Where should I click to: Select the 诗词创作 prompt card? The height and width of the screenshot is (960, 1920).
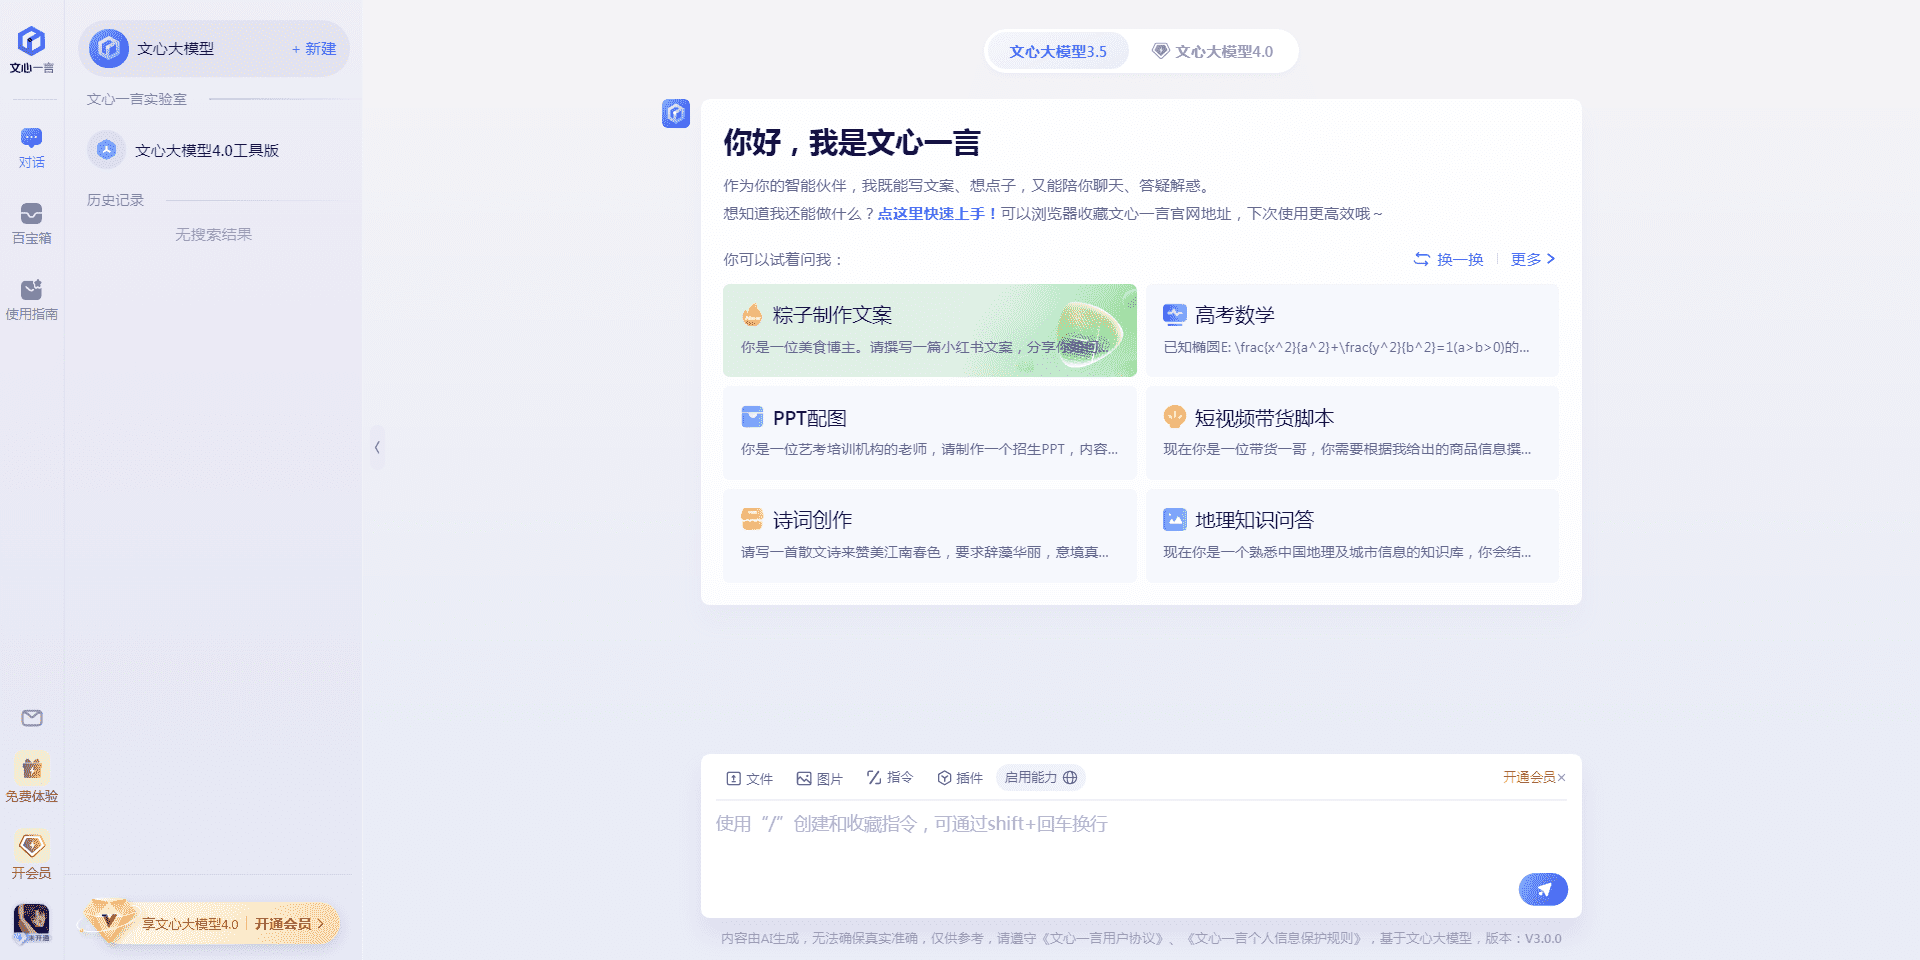point(930,535)
